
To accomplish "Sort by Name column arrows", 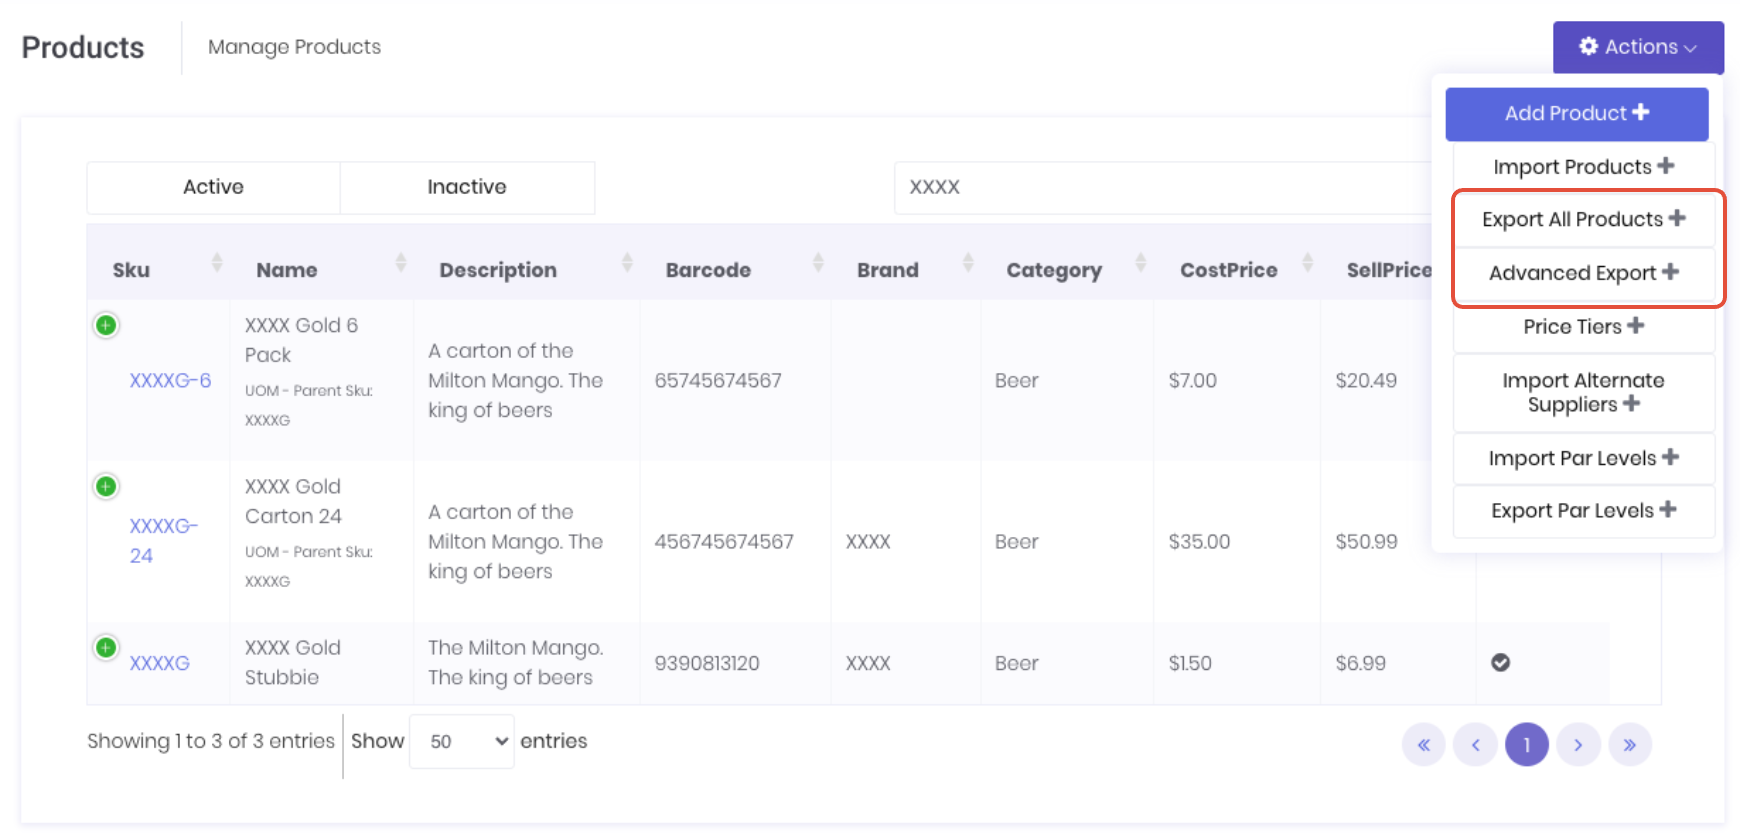I will click(401, 263).
